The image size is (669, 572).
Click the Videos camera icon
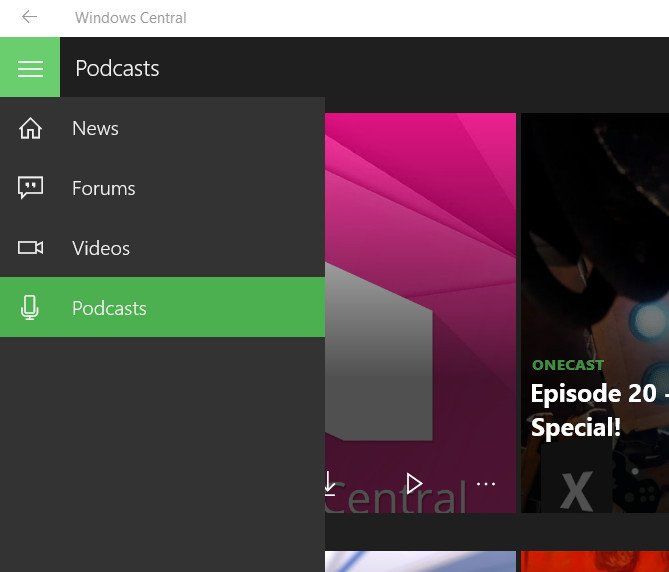pos(30,247)
